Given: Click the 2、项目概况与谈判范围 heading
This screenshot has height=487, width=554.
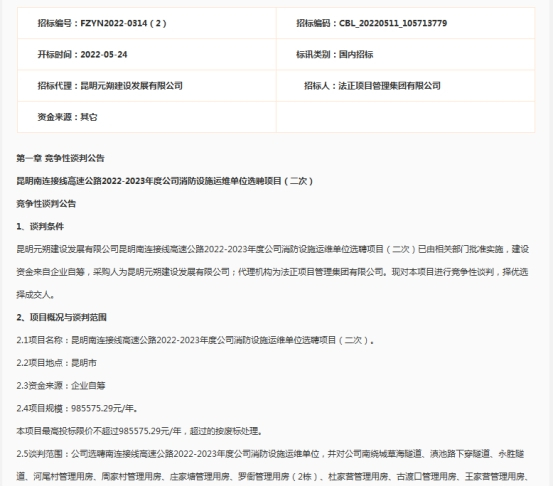Looking at the screenshot, I should click(61, 317).
